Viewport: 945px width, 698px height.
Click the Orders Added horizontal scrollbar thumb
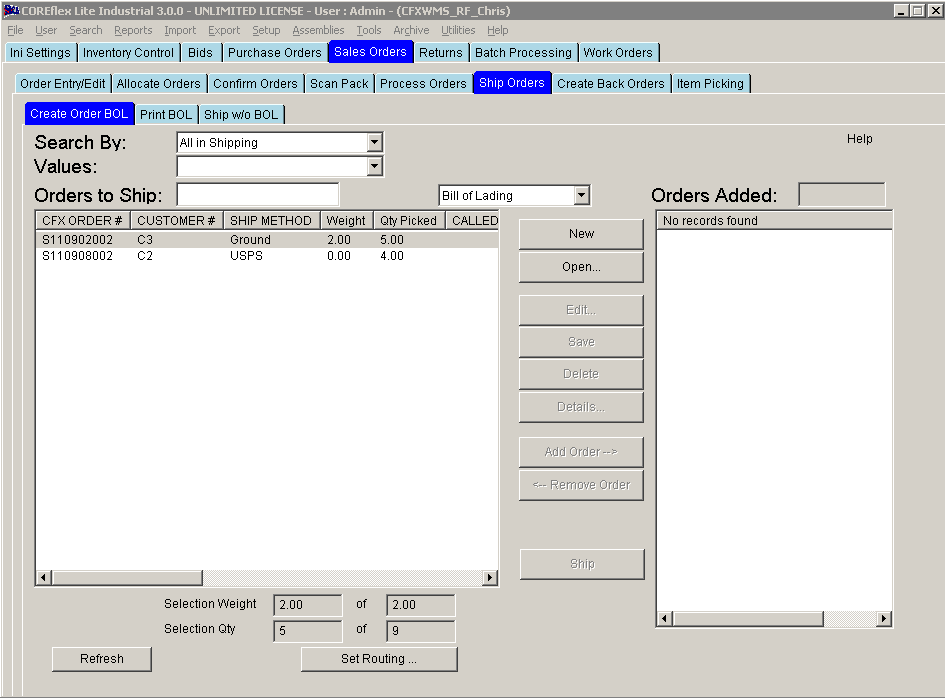[748, 618]
